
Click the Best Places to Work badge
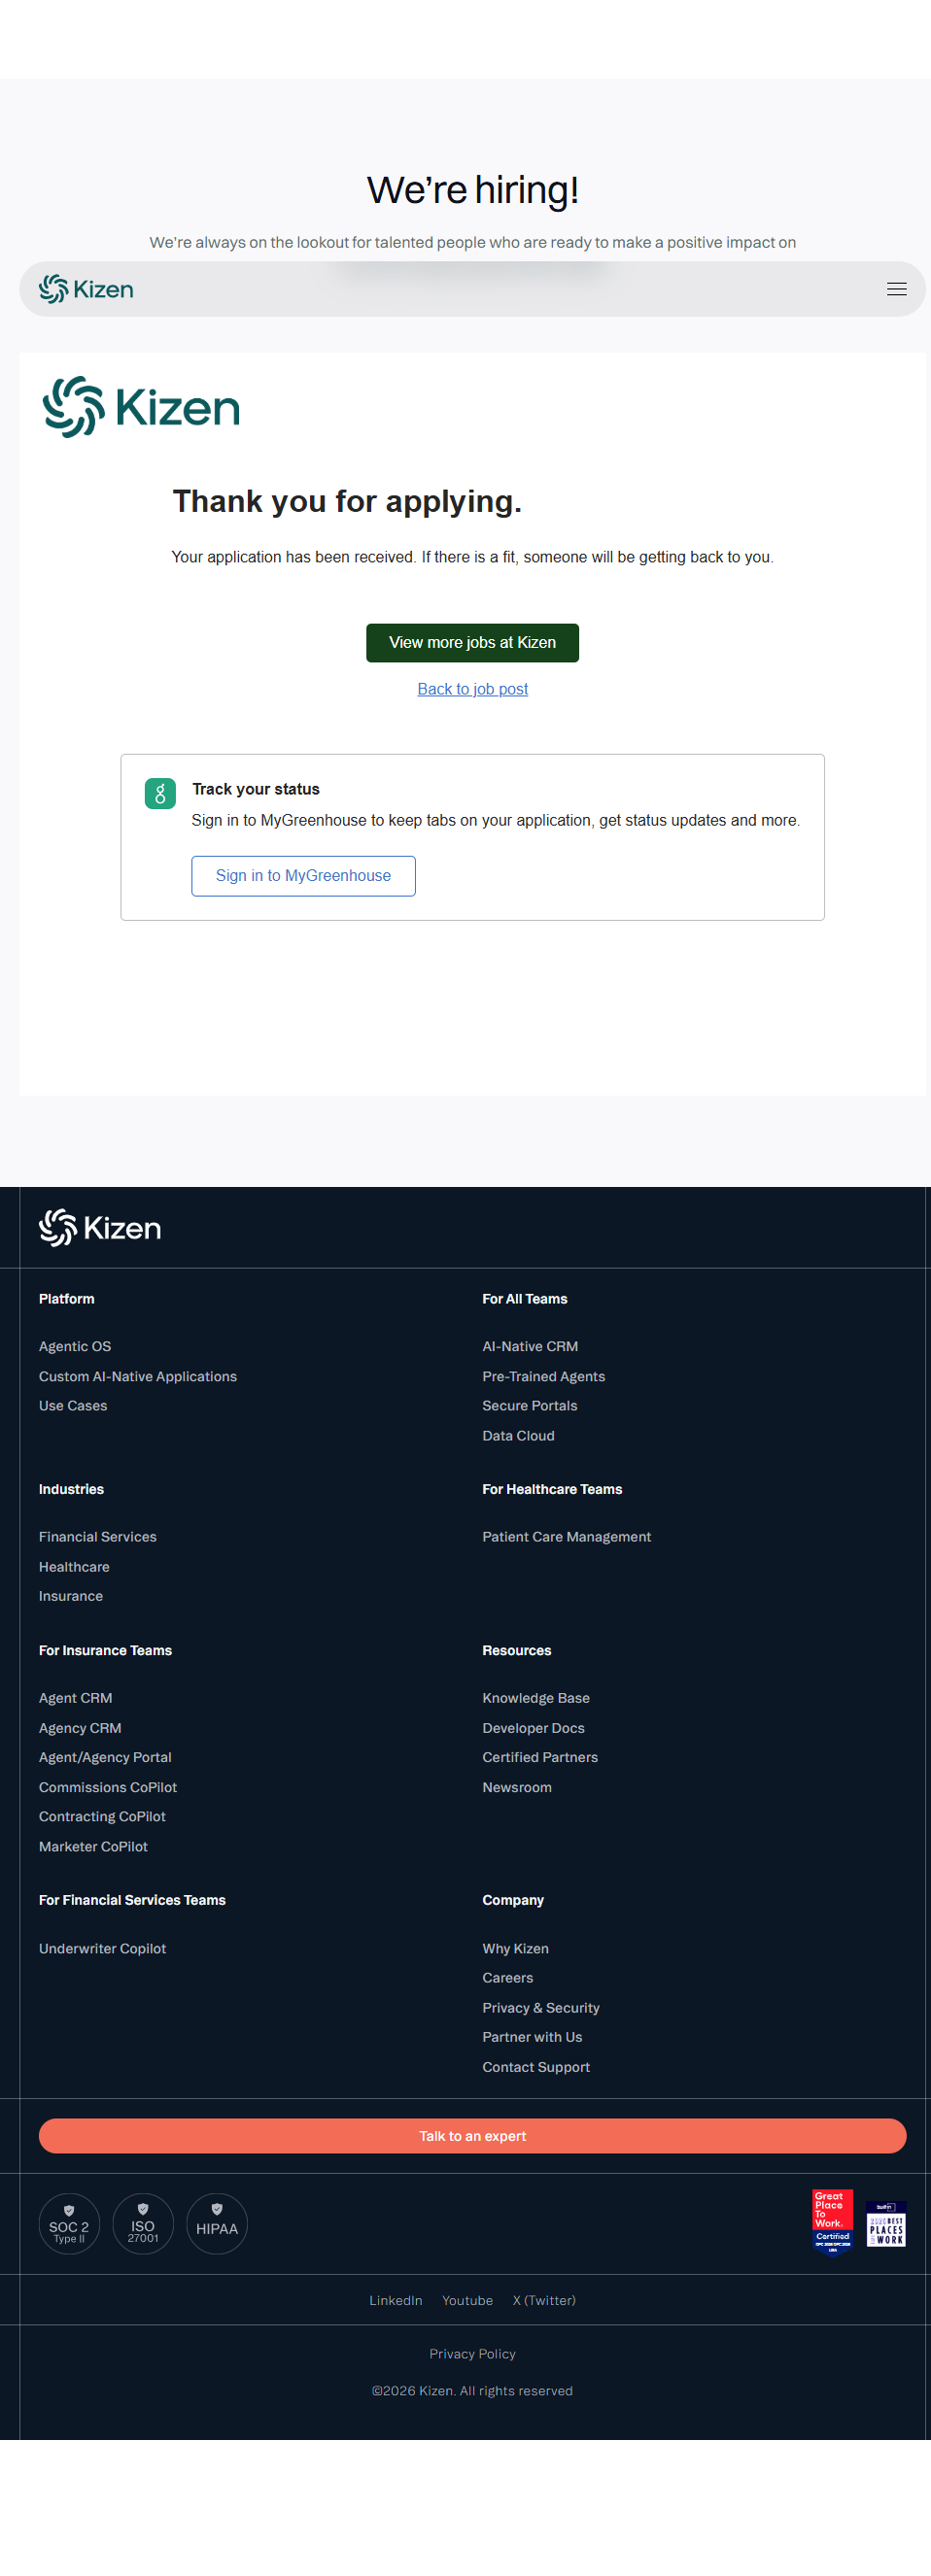(886, 2223)
